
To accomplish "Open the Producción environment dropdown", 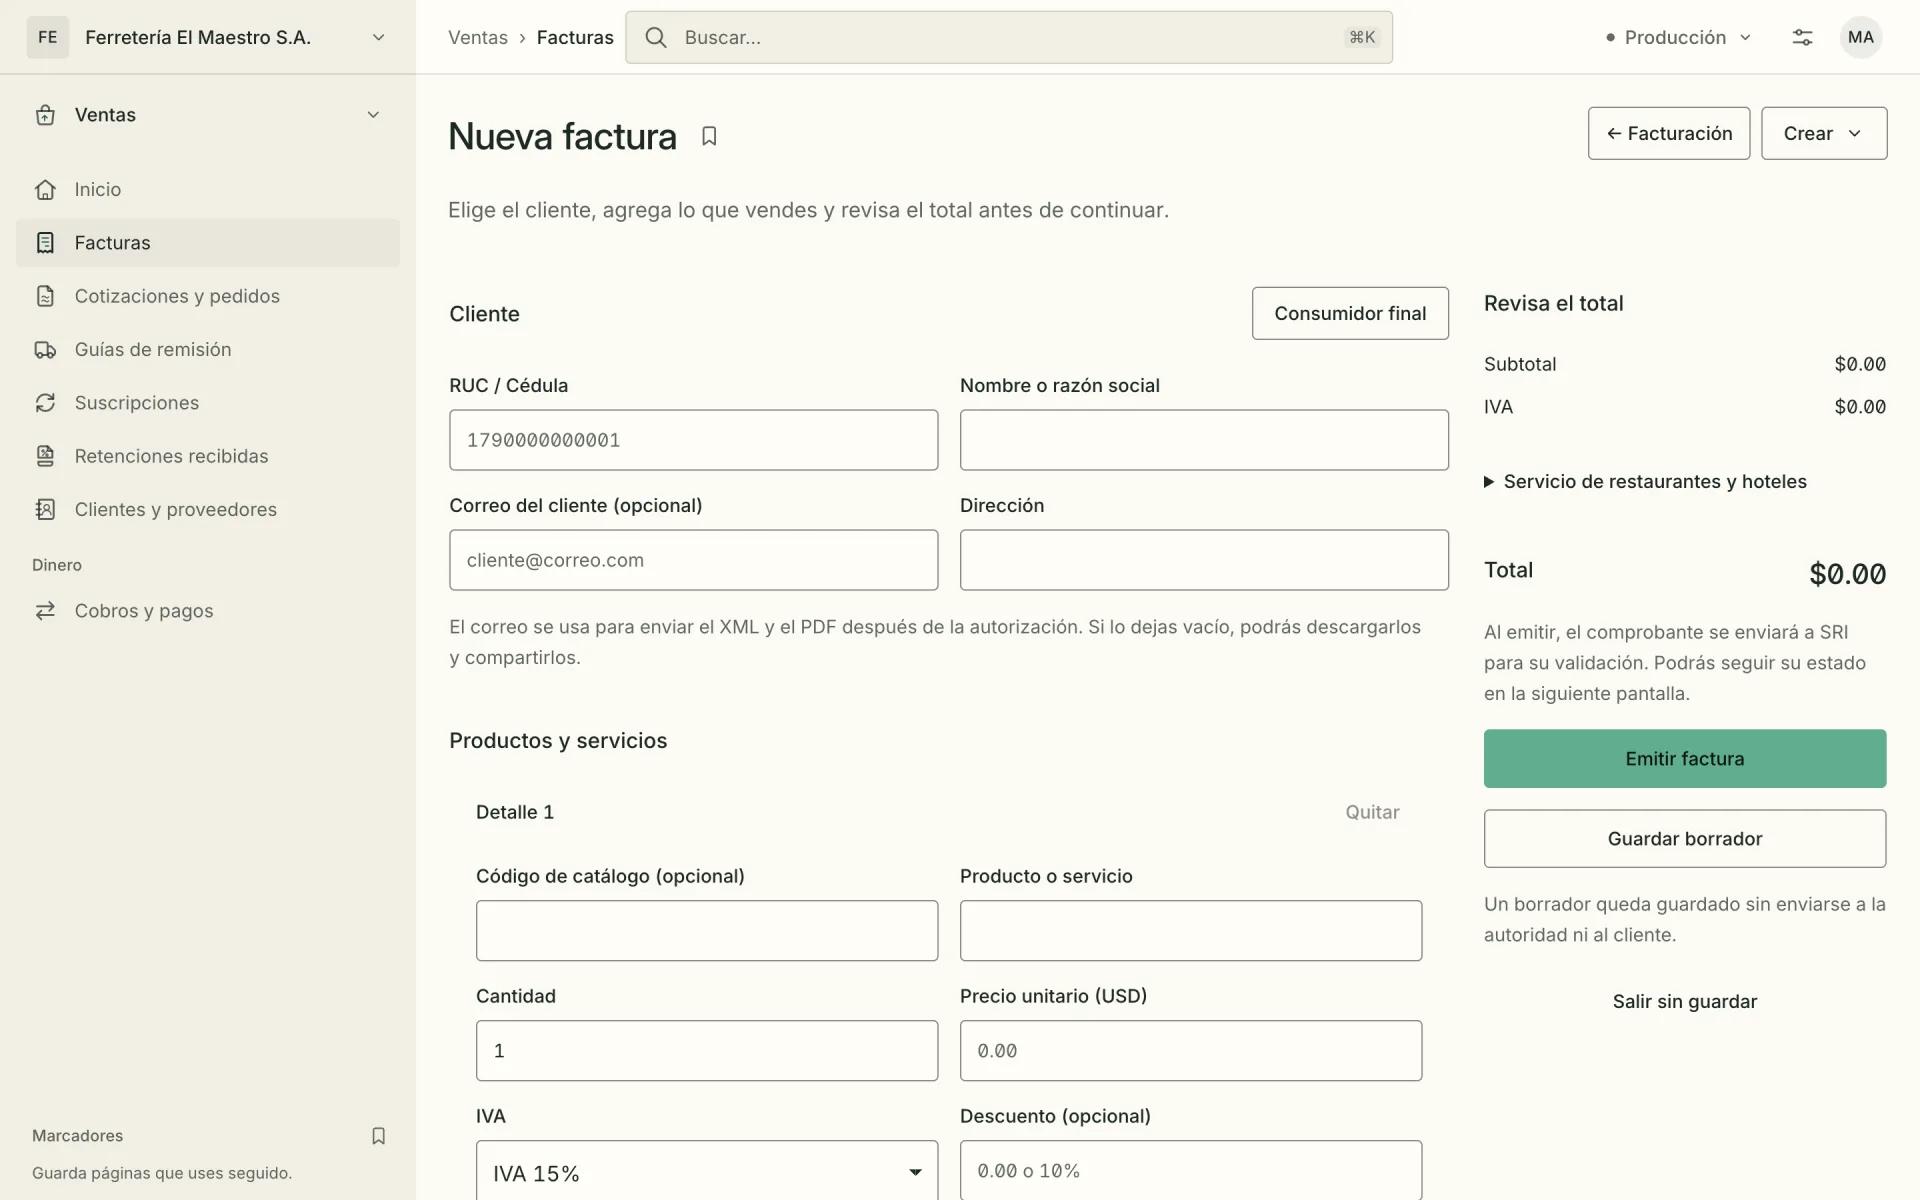I will (x=1679, y=37).
